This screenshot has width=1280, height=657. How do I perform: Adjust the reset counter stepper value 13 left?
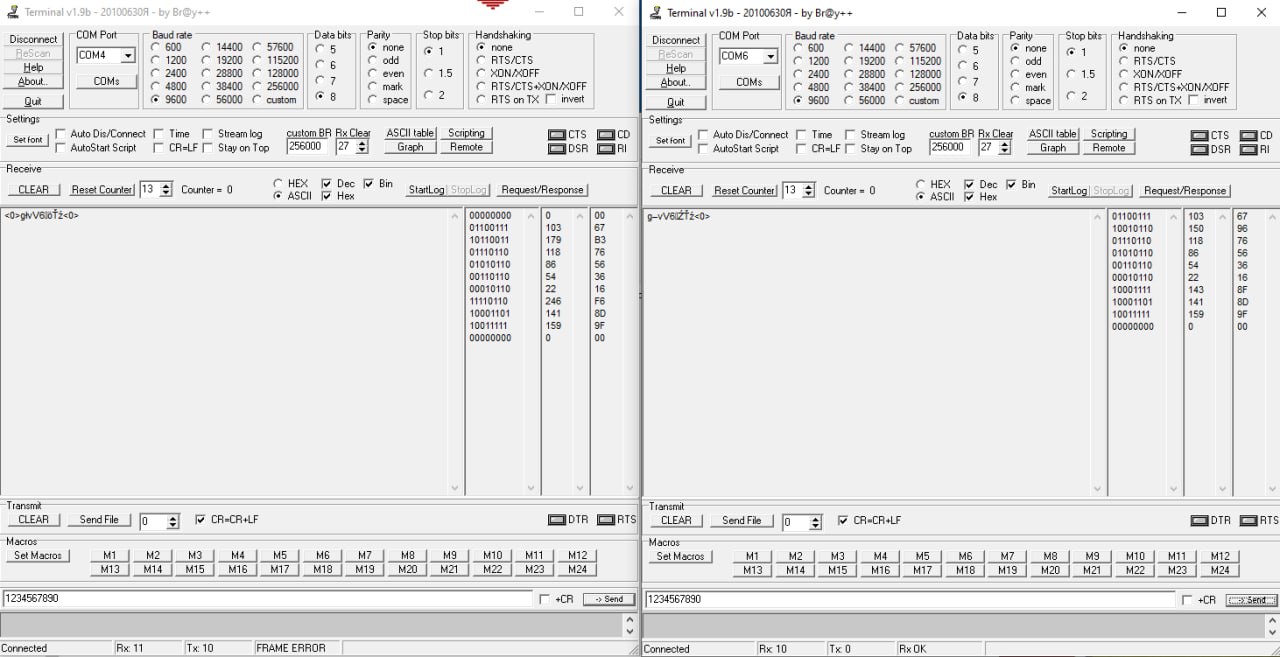(166, 189)
